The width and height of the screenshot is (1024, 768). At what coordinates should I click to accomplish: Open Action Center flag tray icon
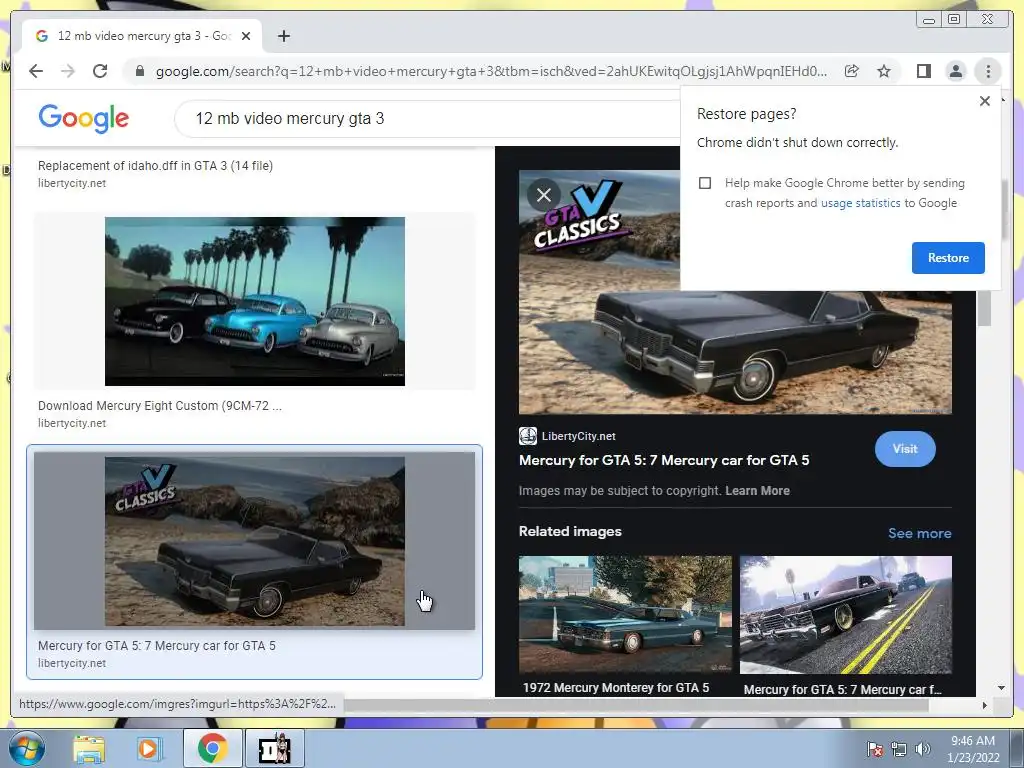point(875,749)
